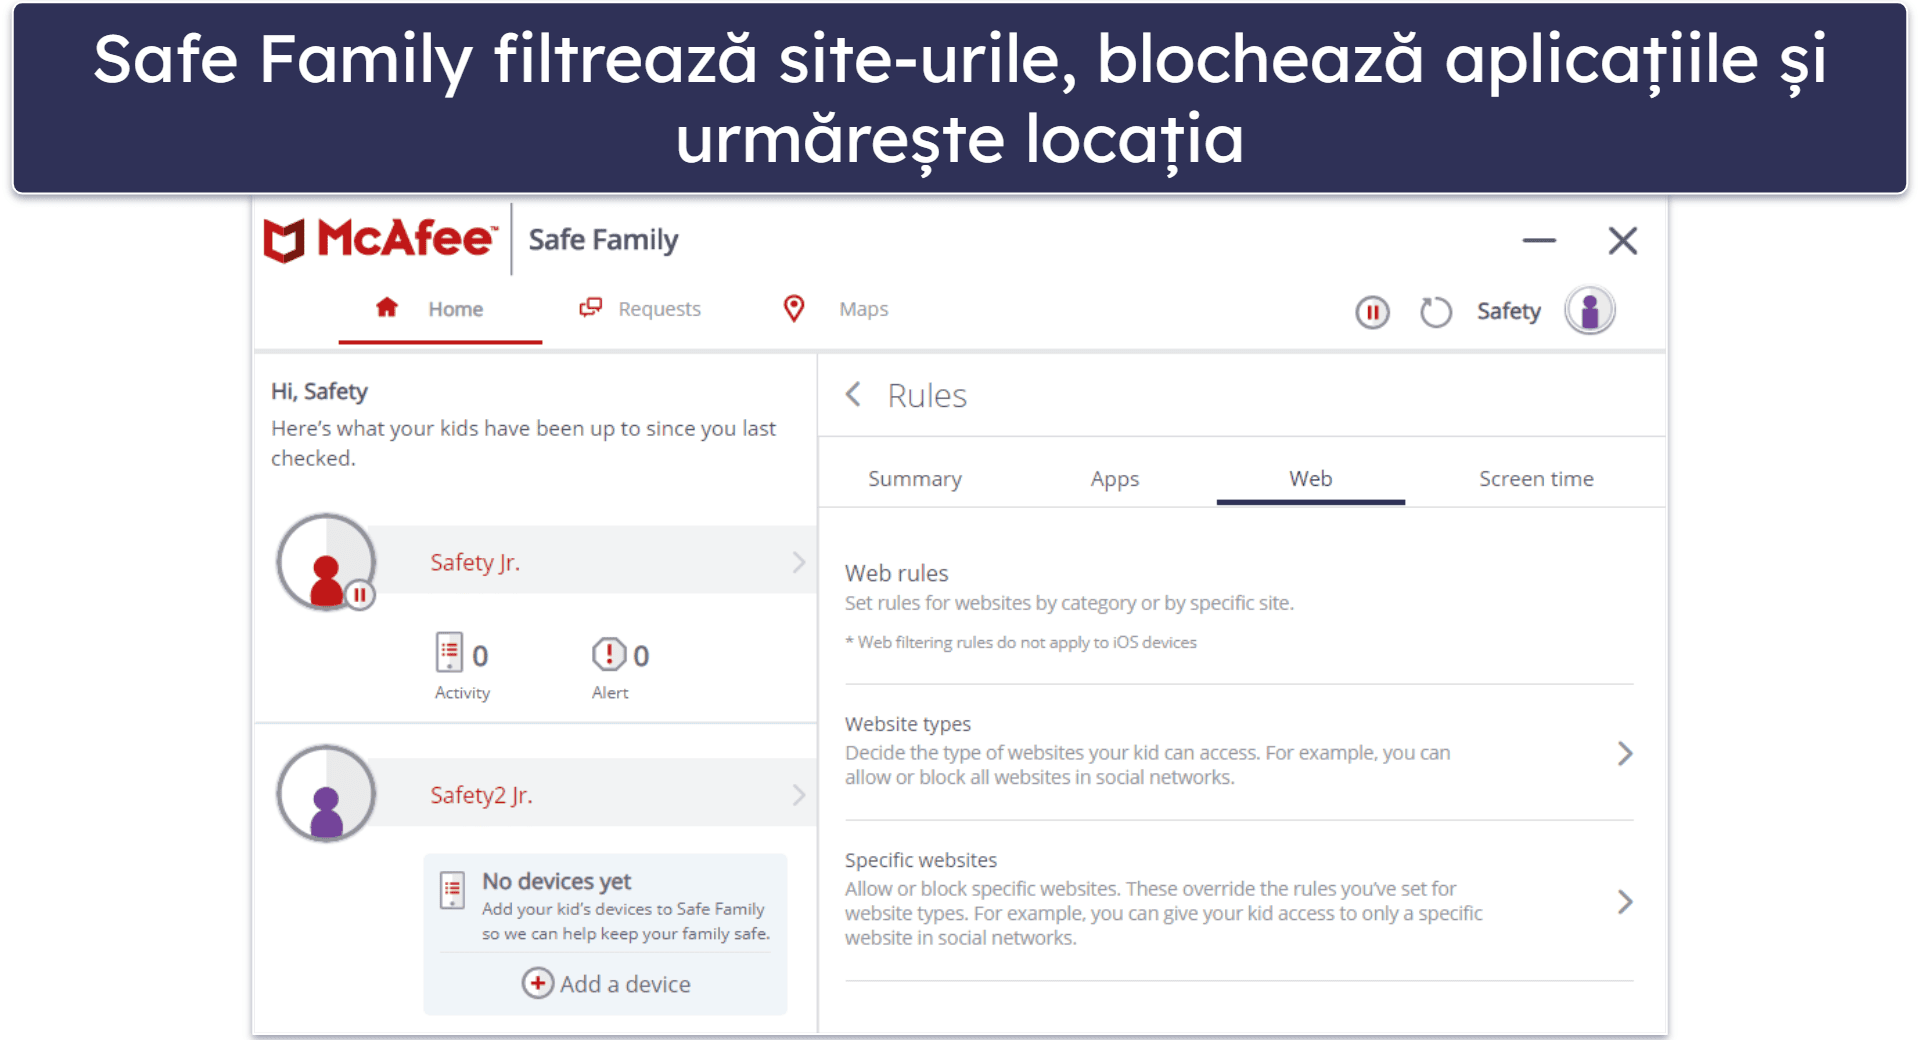Image resolution: width=1919 pixels, height=1040 pixels.
Task: Click the McAfee shield logo
Action: pyautogui.click(x=284, y=240)
